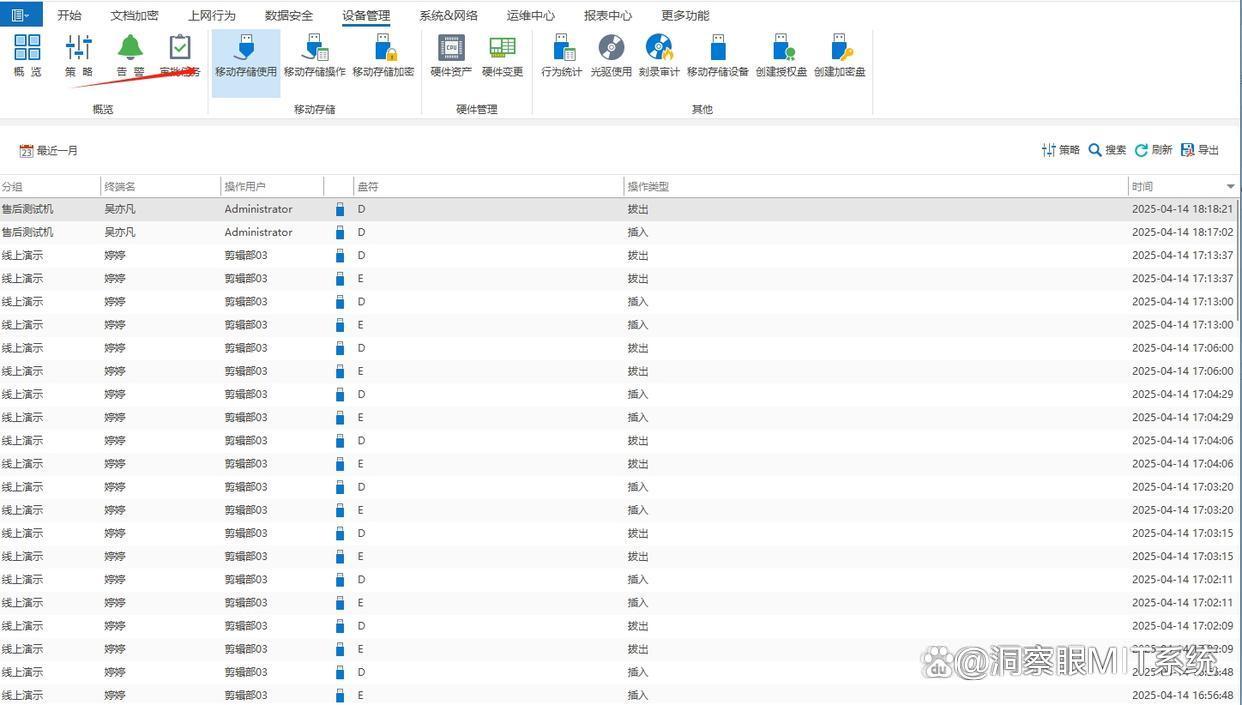Open the 硬件变更 icon
1242x705 pixels.
click(x=503, y=56)
